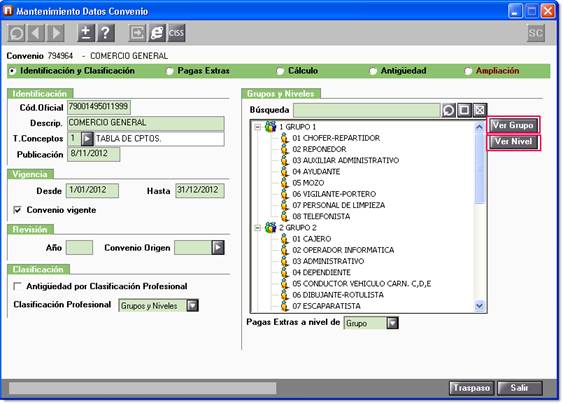Viewport: 563px width, 404px height.
Task: Click the Salir button
Action: coord(519,388)
